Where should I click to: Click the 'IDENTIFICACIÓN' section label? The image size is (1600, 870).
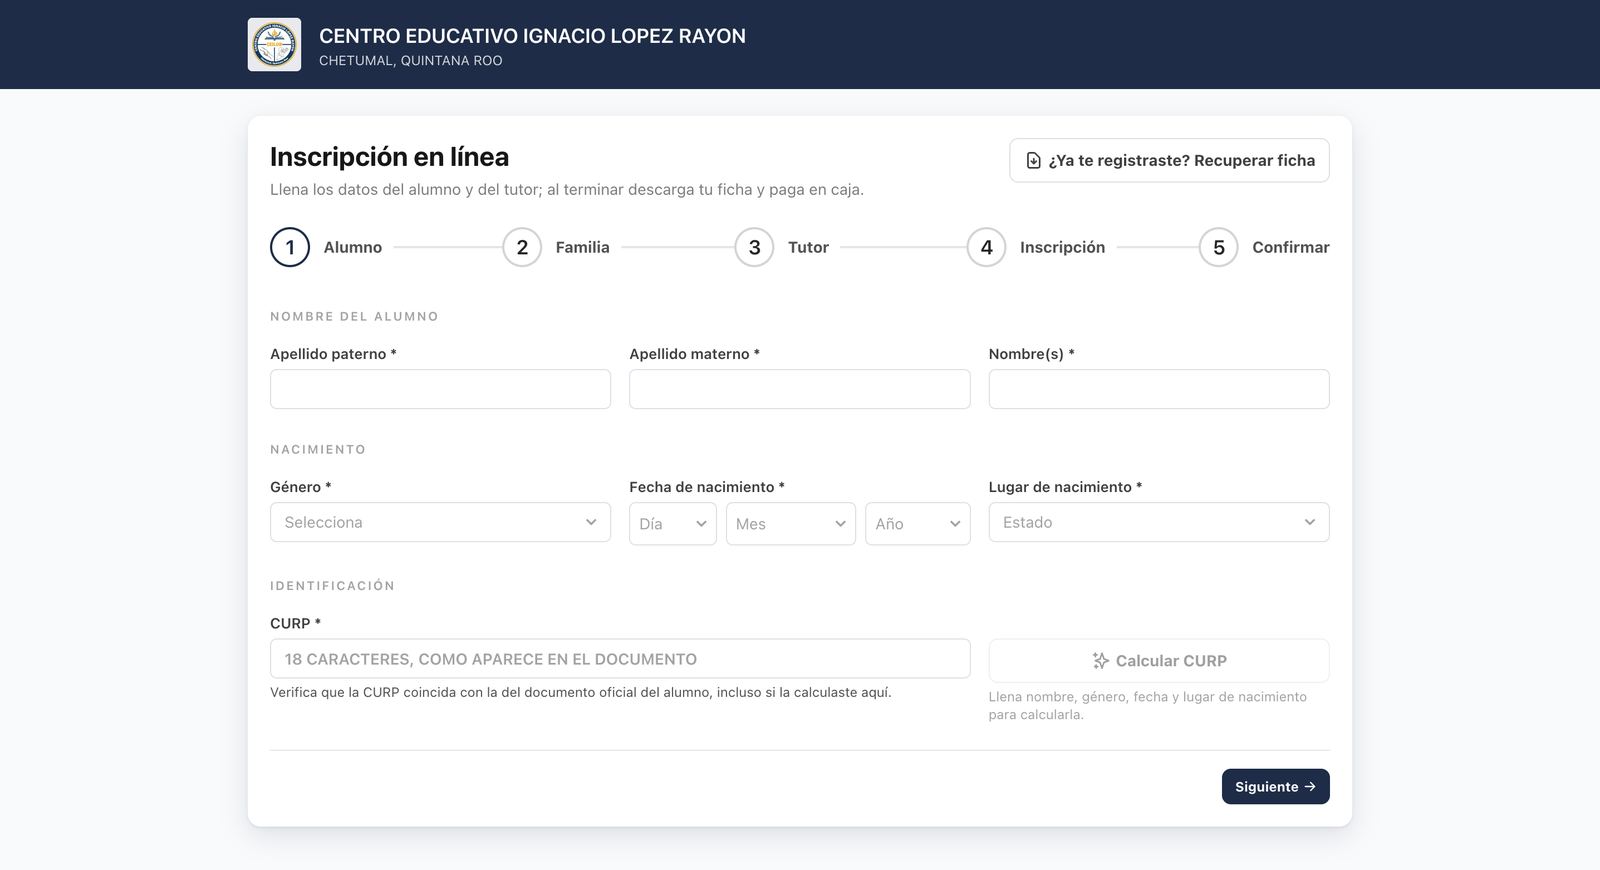332,586
